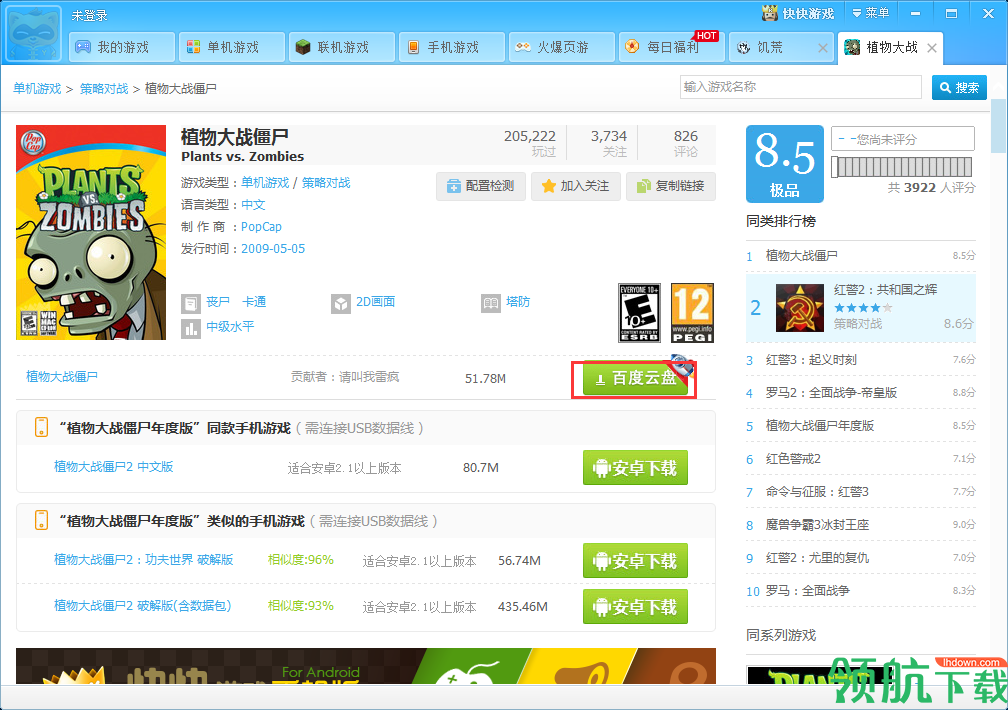Click the 搜索 search button
Screen dimensions: 1008x710
click(959, 87)
